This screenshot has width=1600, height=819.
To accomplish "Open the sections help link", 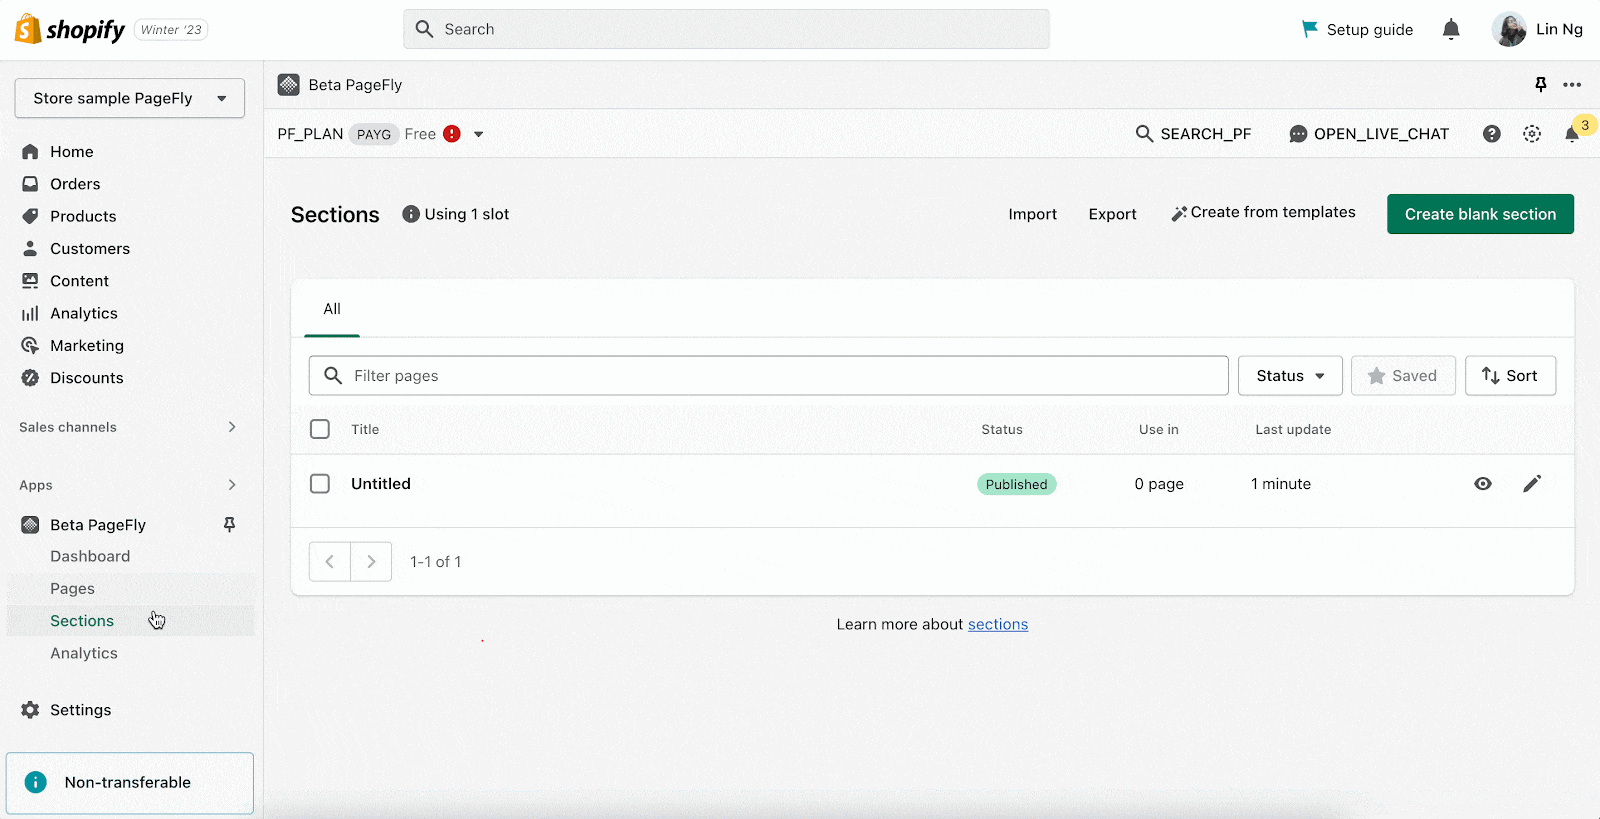I will [x=998, y=624].
